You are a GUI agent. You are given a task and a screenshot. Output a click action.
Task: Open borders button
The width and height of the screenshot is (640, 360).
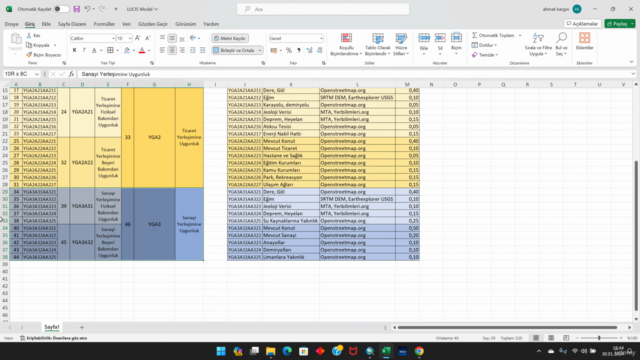click(x=110, y=50)
